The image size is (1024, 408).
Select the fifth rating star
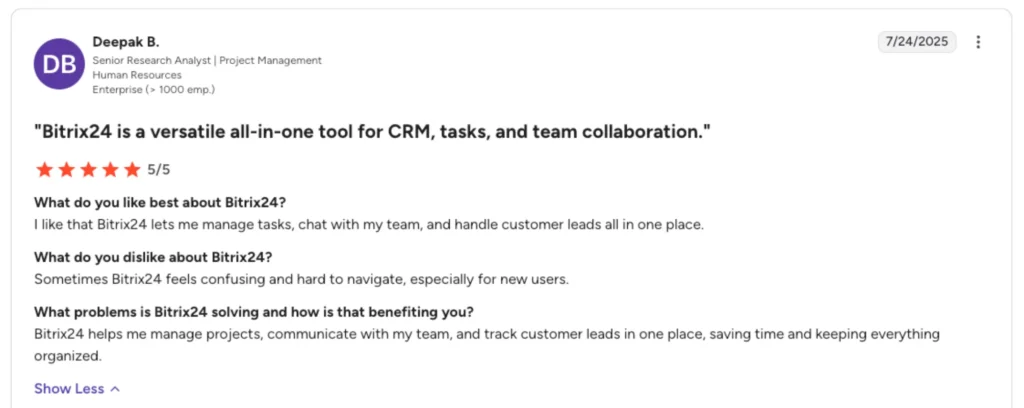[x=133, y=170]
